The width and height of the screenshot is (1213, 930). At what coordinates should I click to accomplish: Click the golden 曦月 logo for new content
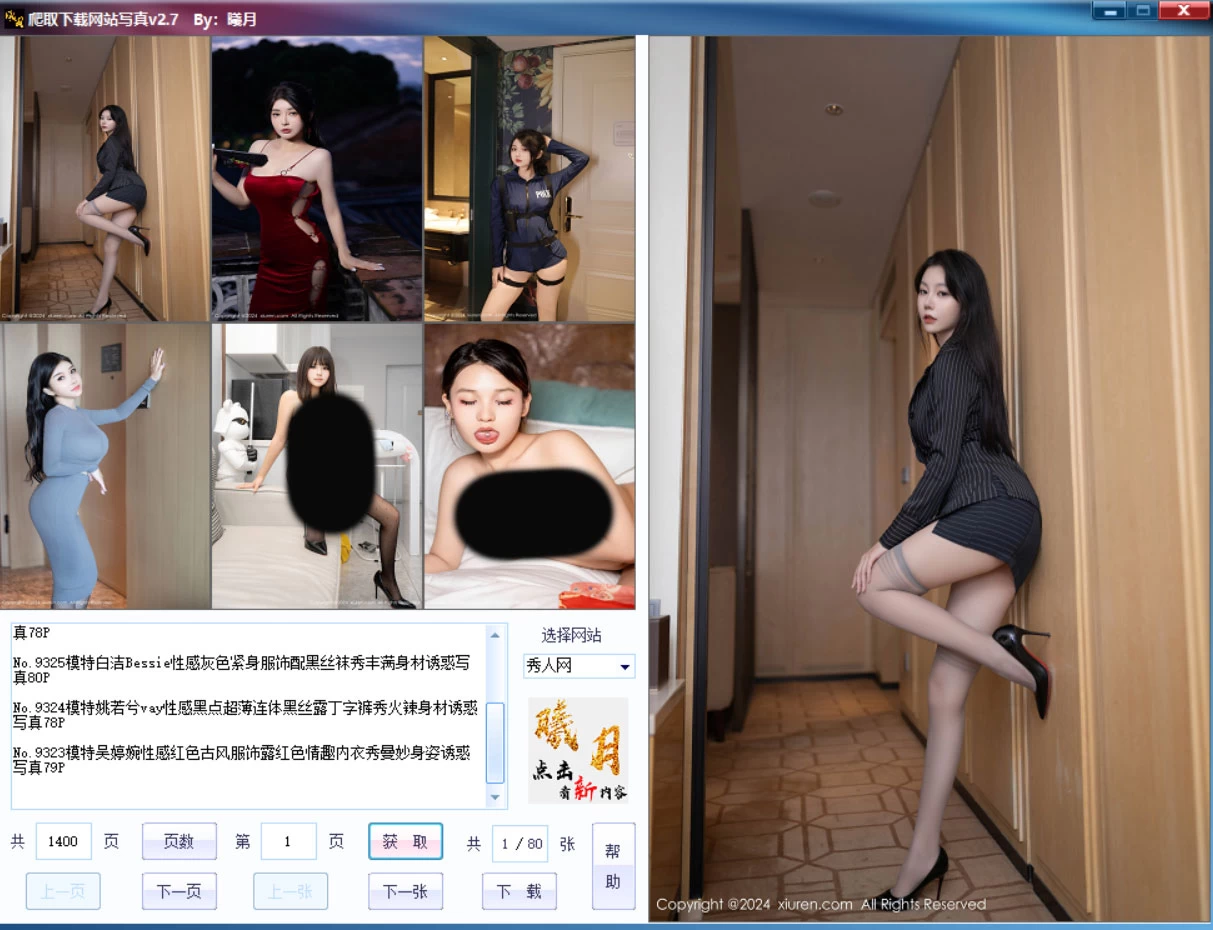point(578,751)
